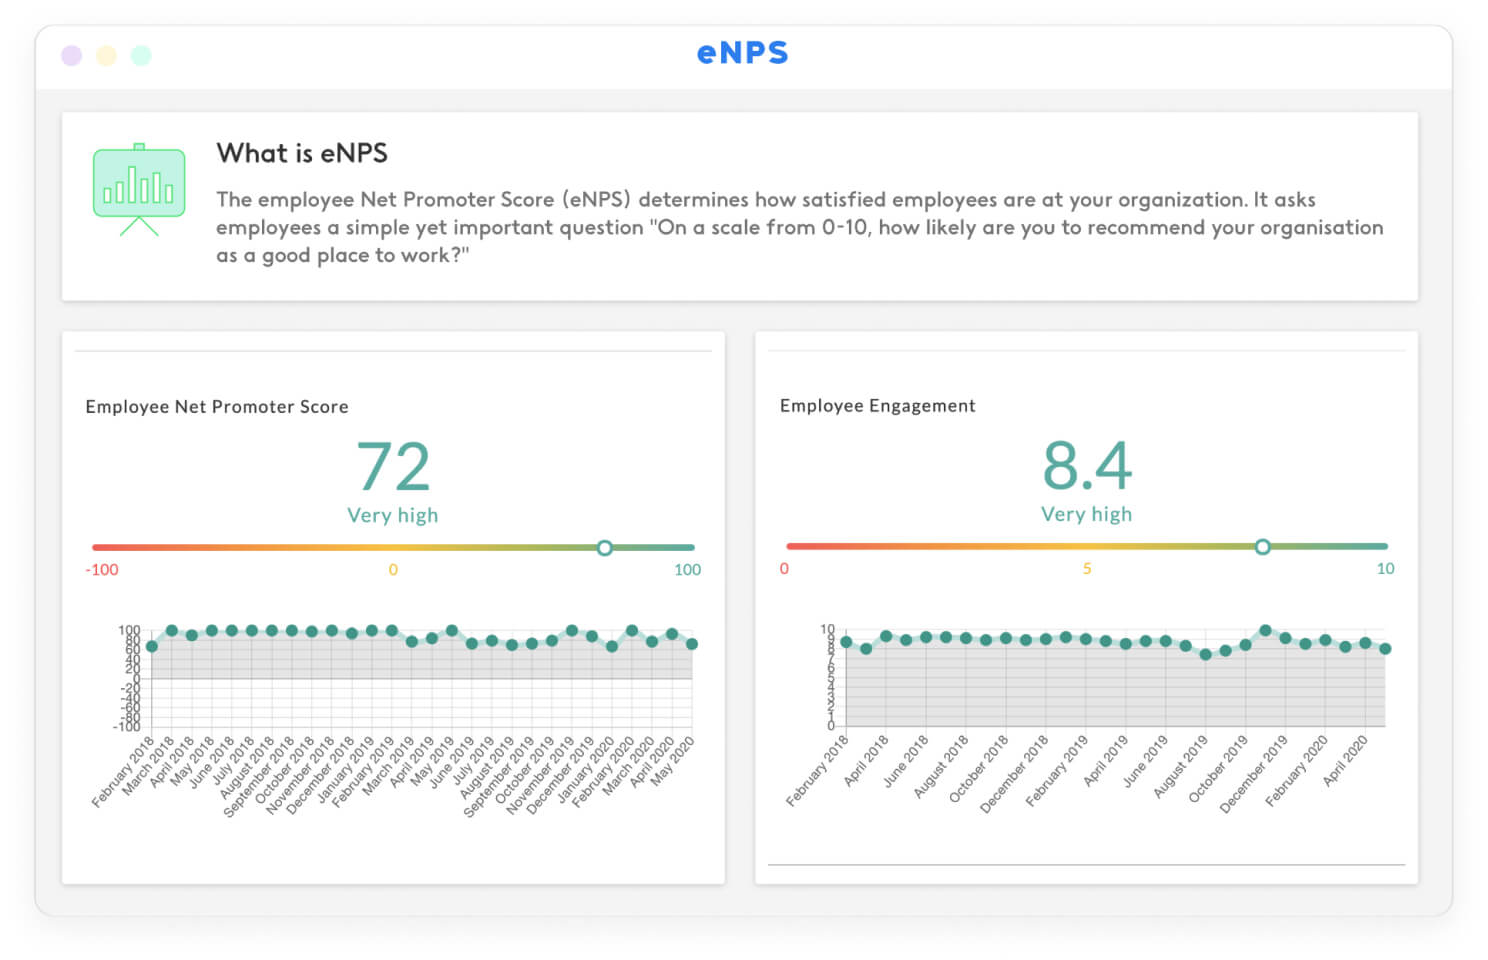
Task: Select the last data point in Net Promoter chart
Action: pos(692,644)
